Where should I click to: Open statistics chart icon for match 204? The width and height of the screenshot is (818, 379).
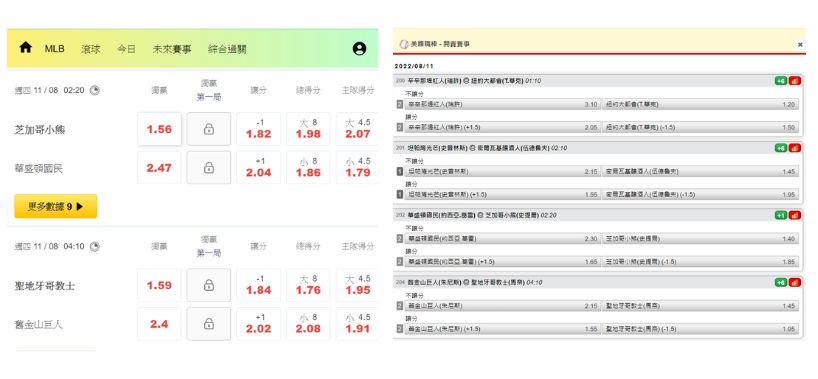click(795, 282)
